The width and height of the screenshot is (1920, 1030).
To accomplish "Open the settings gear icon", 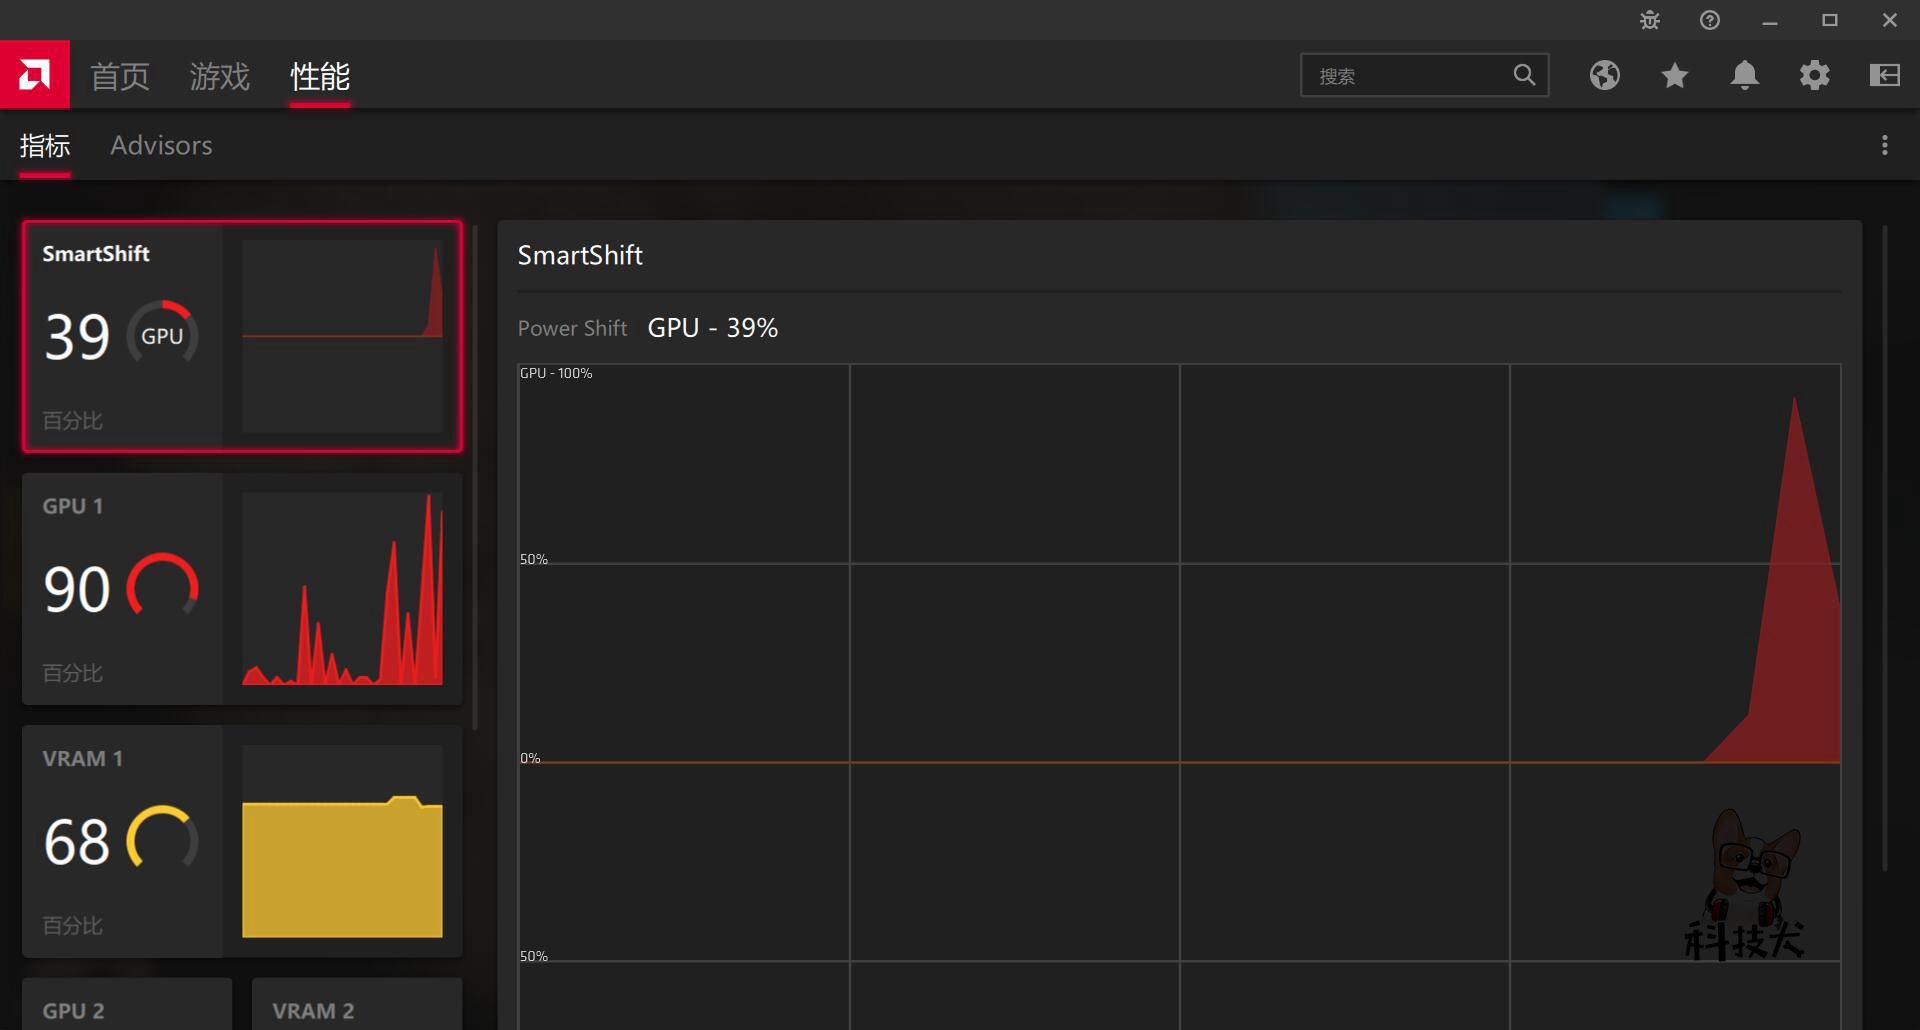I will coord(1815,75).
